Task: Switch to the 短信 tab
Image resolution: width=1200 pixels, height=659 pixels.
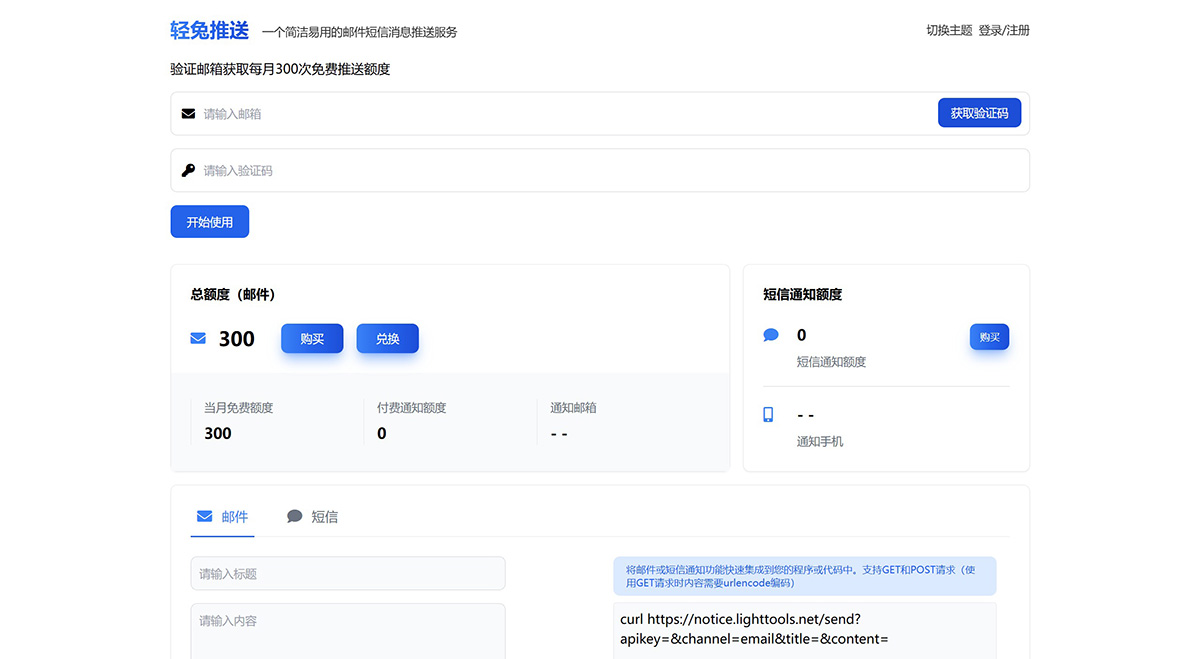Action: point(322,516)
